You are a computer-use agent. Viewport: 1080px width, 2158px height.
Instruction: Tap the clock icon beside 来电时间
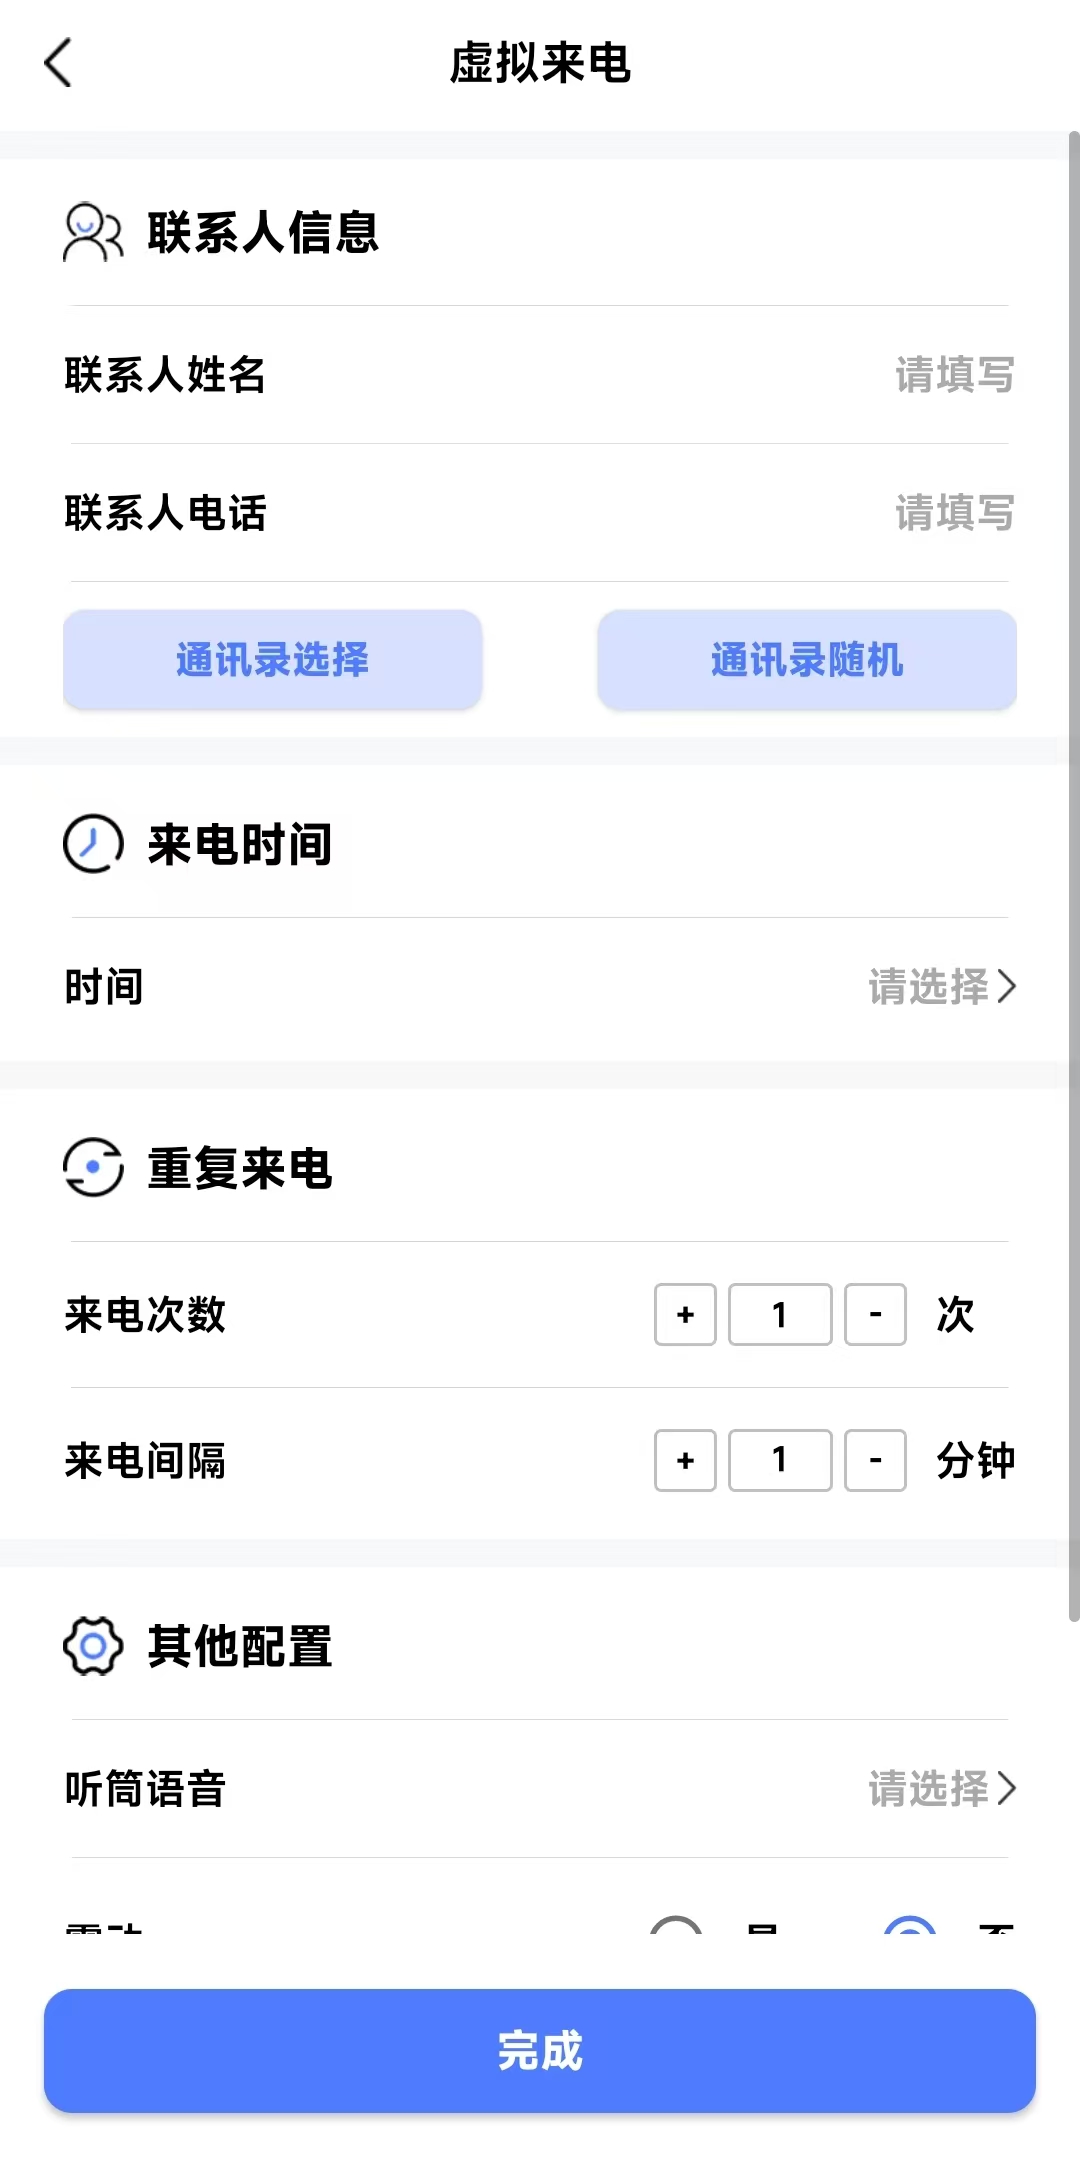(x=93, y=844)
